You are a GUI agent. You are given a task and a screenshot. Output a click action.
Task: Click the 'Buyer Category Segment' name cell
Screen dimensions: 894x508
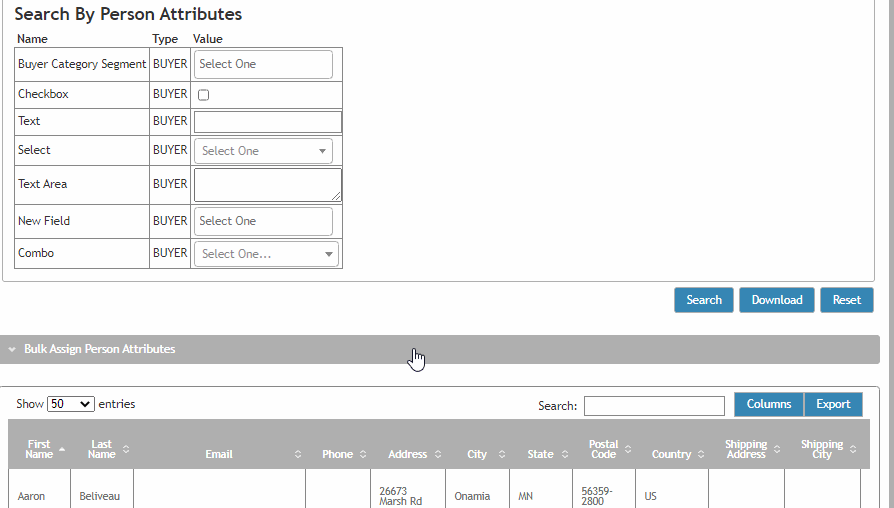[x=82, y=64]
